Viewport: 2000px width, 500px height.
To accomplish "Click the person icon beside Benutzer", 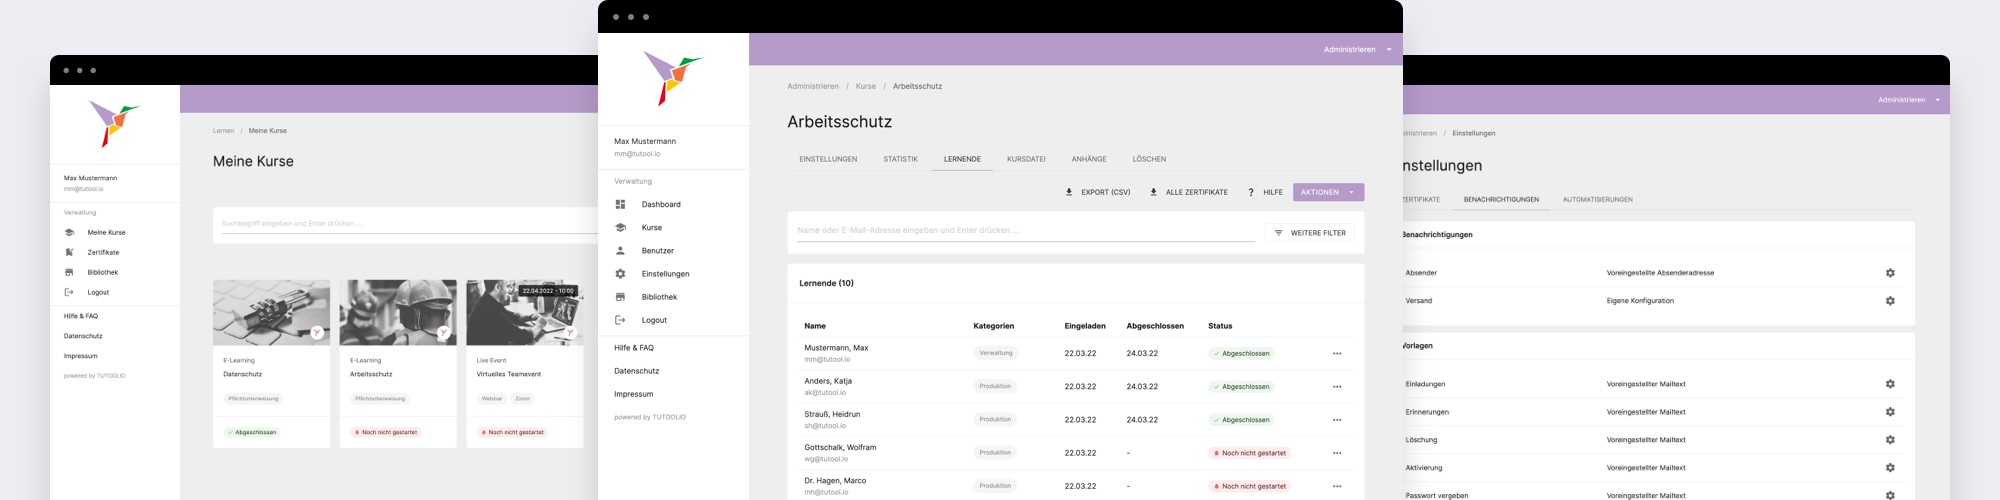I will coord(620,251).
